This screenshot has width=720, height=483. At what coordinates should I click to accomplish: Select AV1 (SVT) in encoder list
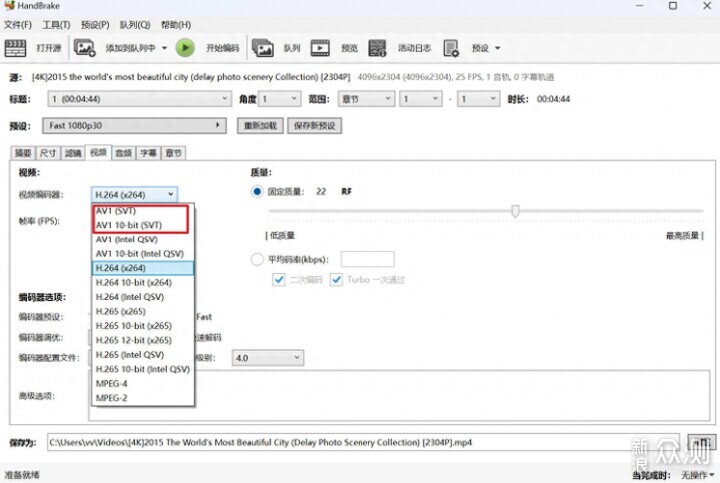tap(143, 211)
